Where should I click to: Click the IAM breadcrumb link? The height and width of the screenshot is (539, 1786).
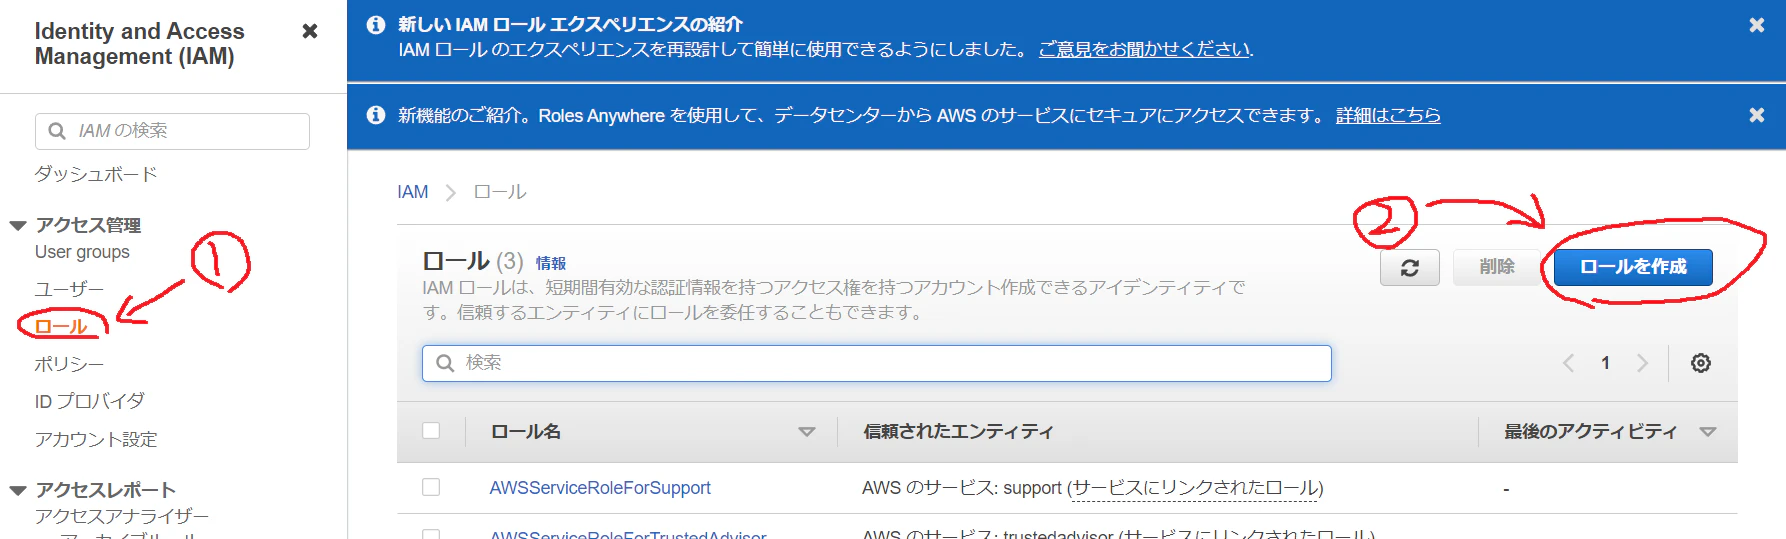click(412, 192)
